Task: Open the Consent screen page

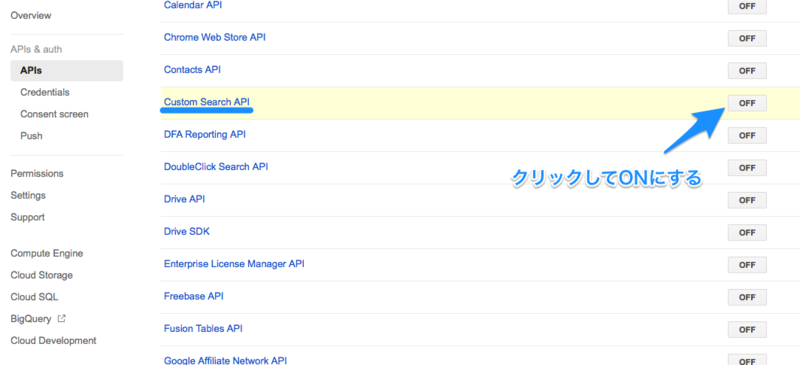Action: point(54,114)
